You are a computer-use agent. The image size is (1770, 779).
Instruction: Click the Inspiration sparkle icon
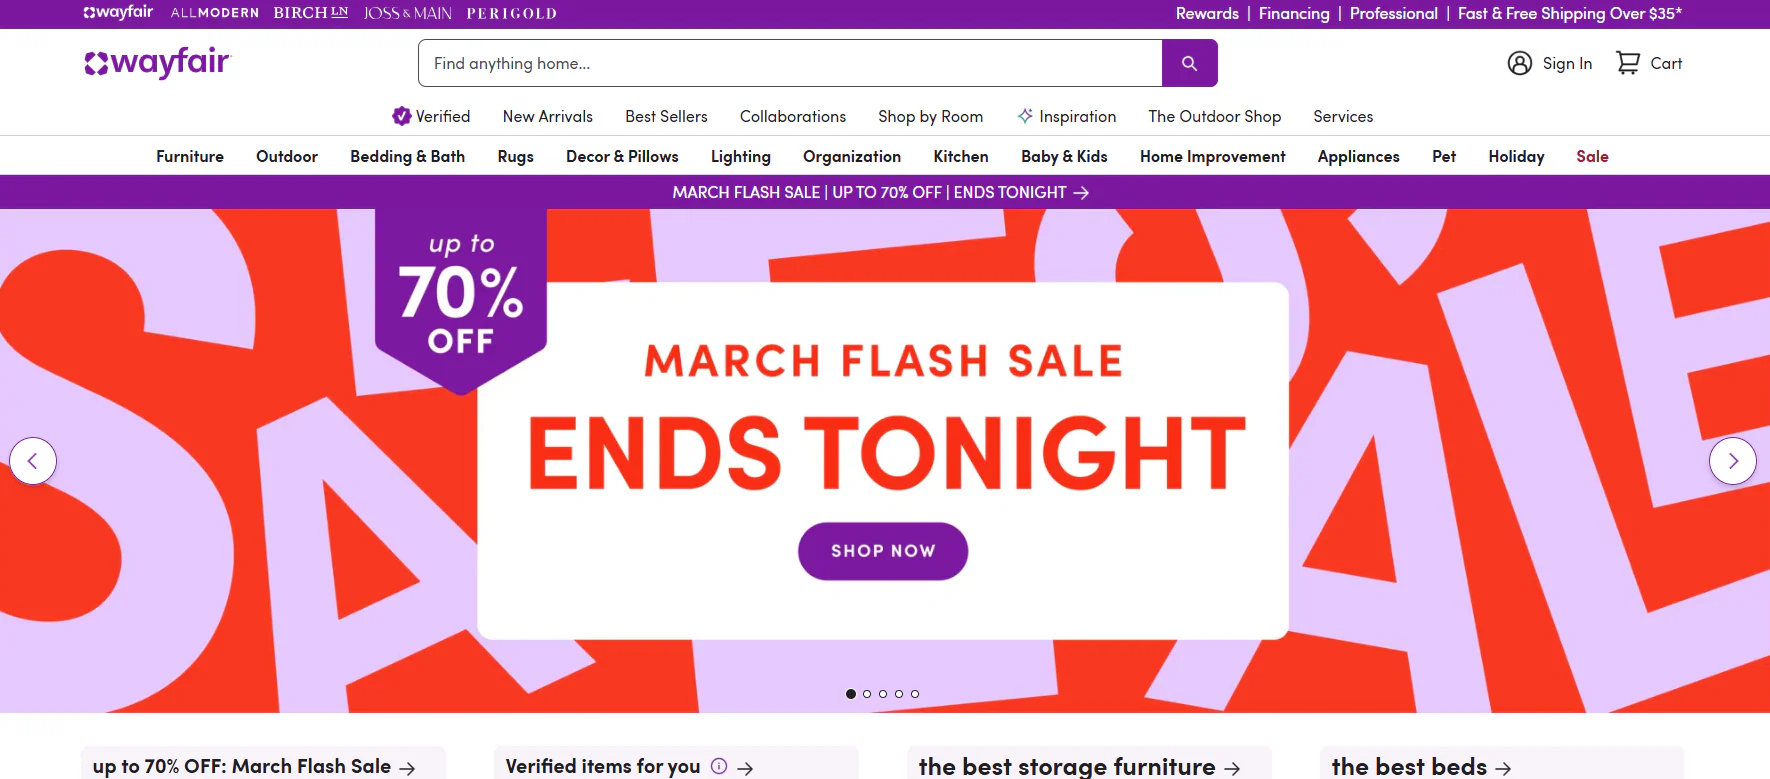click(1024, 116)
